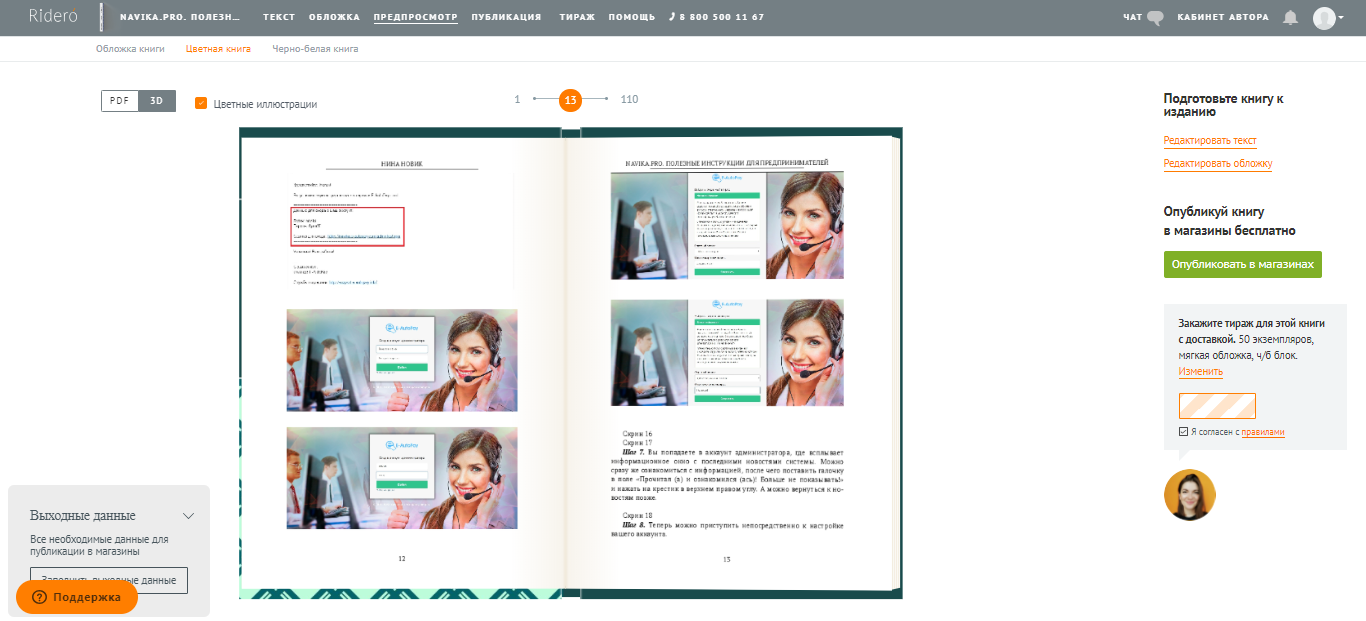Click Редактировать обложку link
This screenshot has width=1366, height=621.
[1217, 163]
